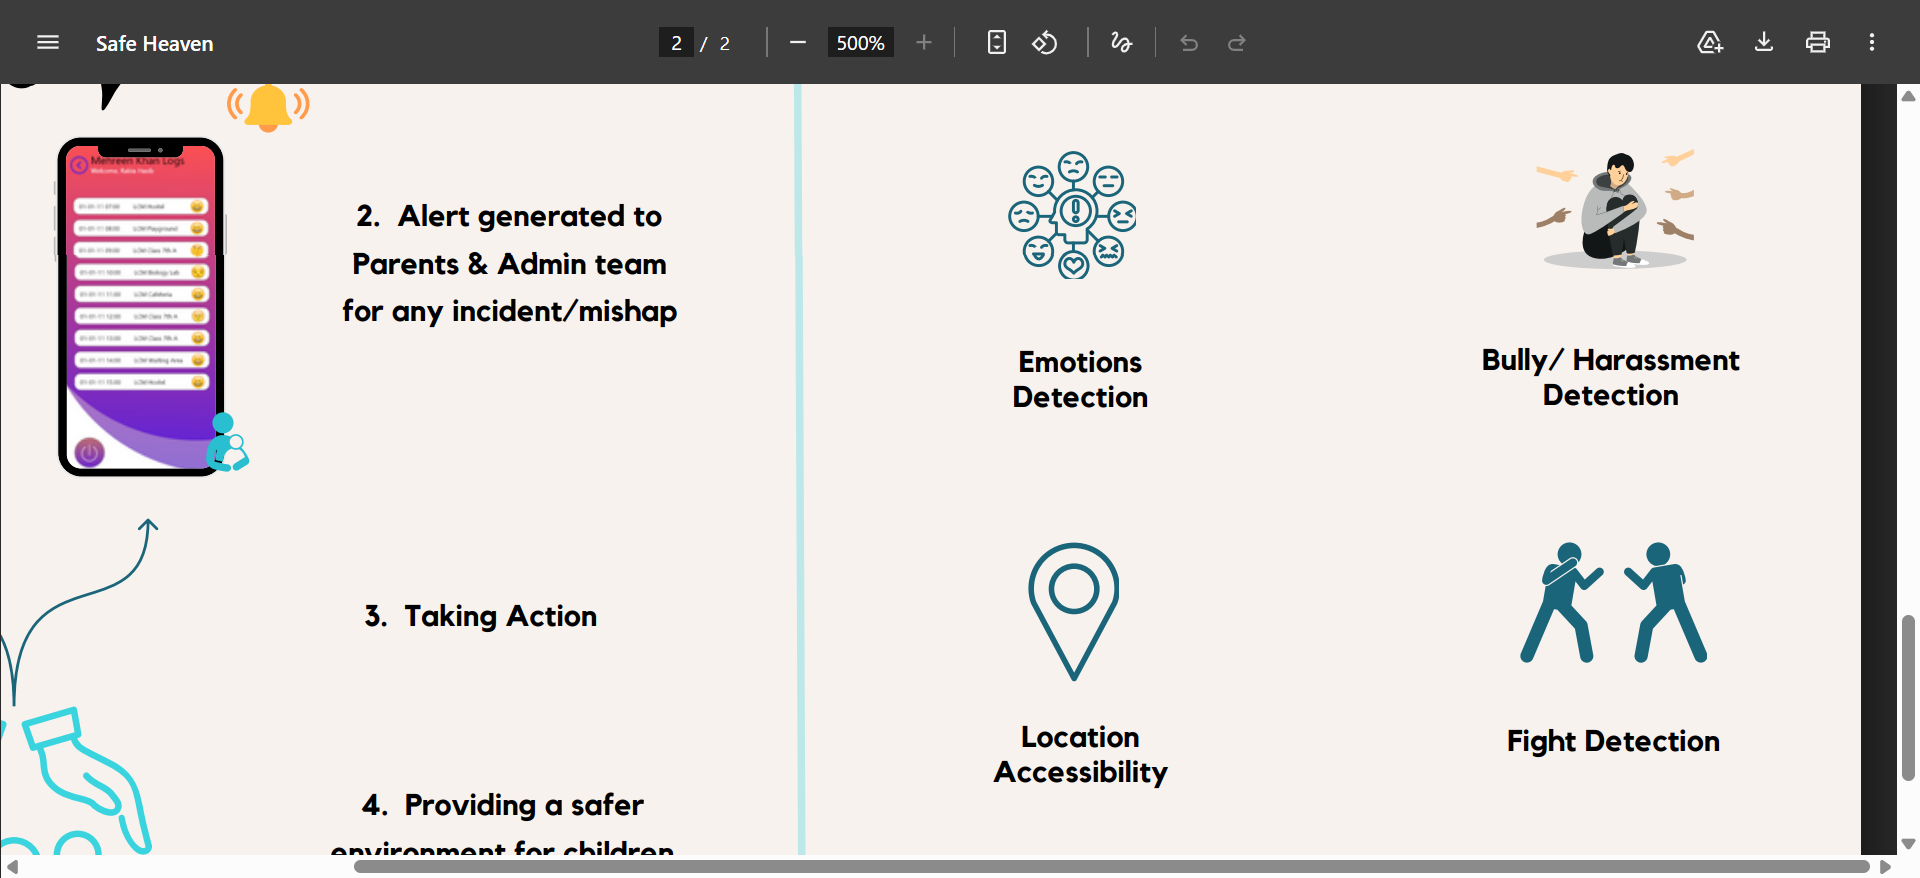Open the sidebar hamburger menu

(48, 43)
